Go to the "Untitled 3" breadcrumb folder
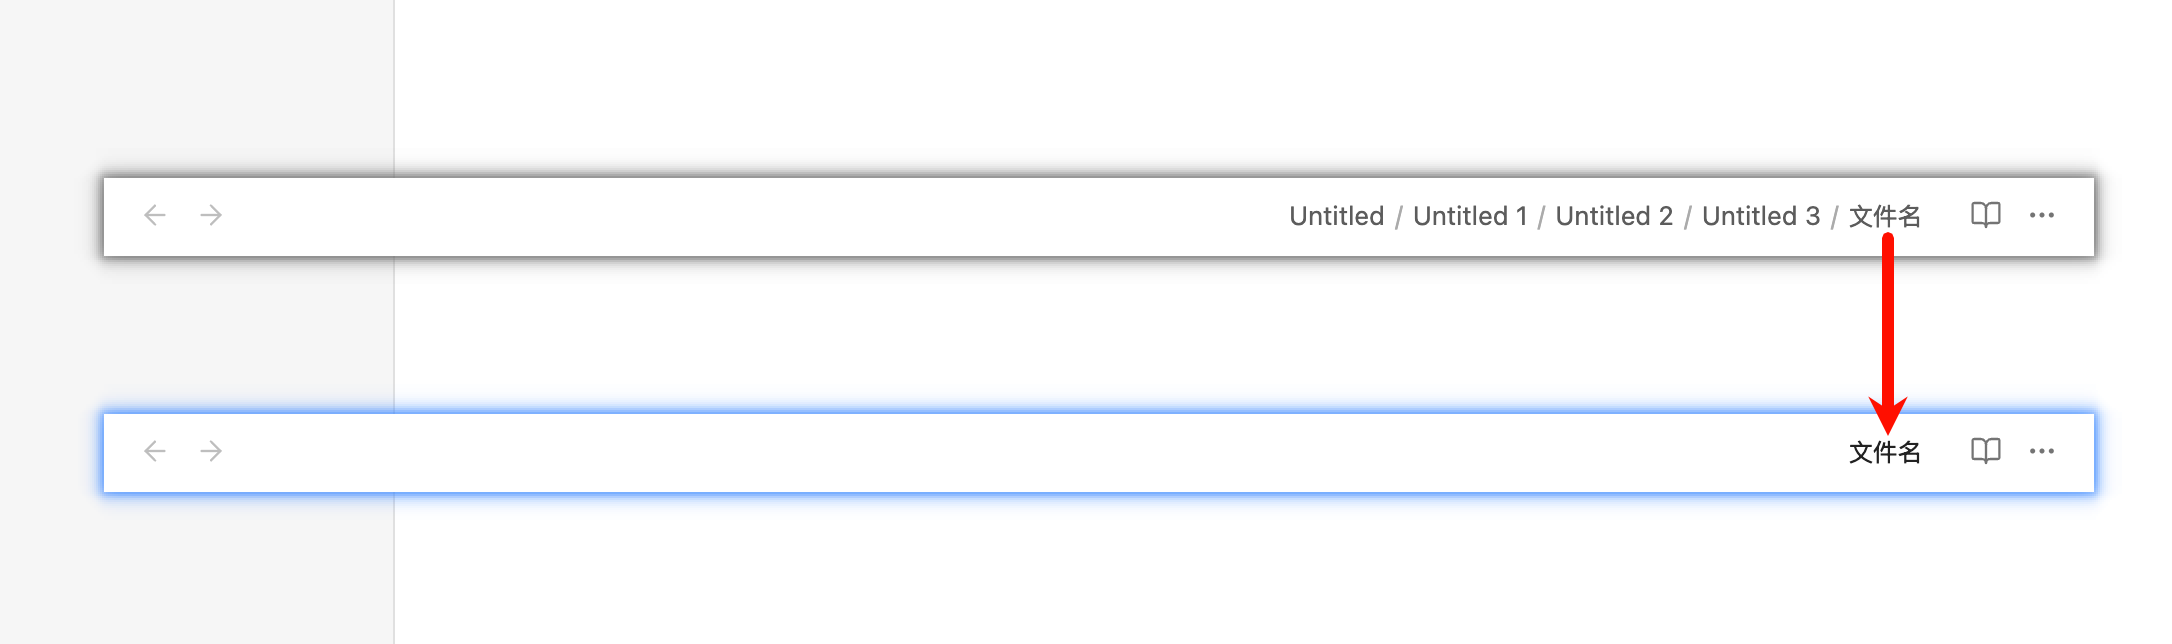 [x=1760, y=216]
